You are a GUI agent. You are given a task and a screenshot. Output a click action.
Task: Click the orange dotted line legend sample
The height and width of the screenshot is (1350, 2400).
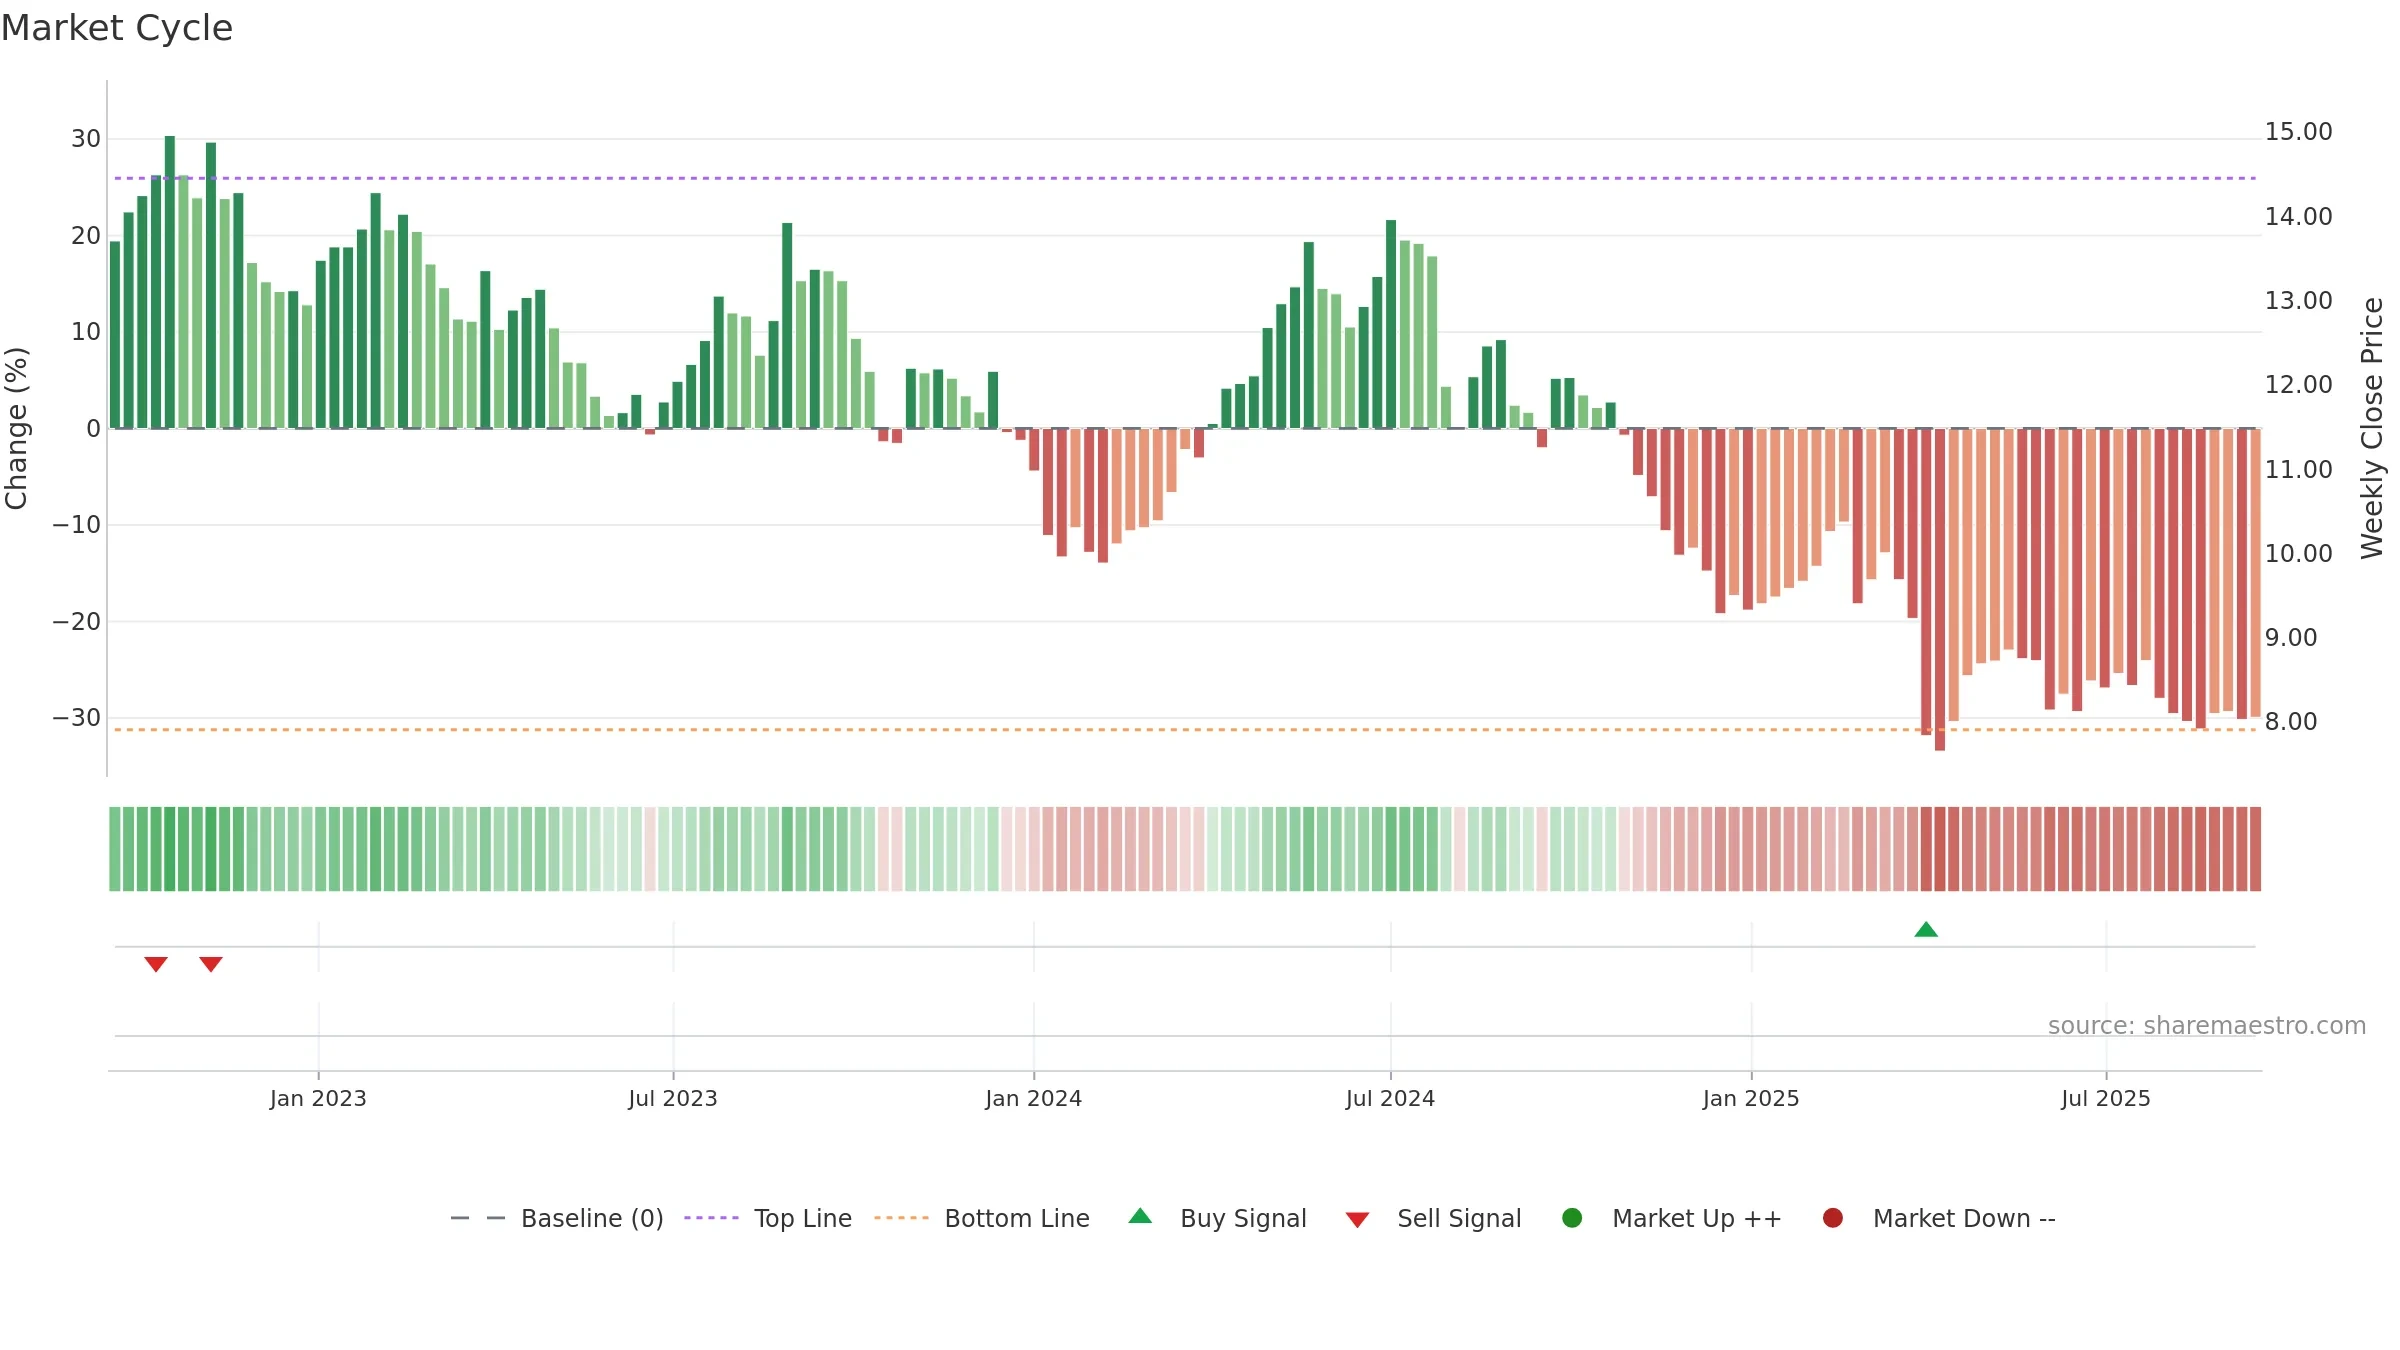901,1218
